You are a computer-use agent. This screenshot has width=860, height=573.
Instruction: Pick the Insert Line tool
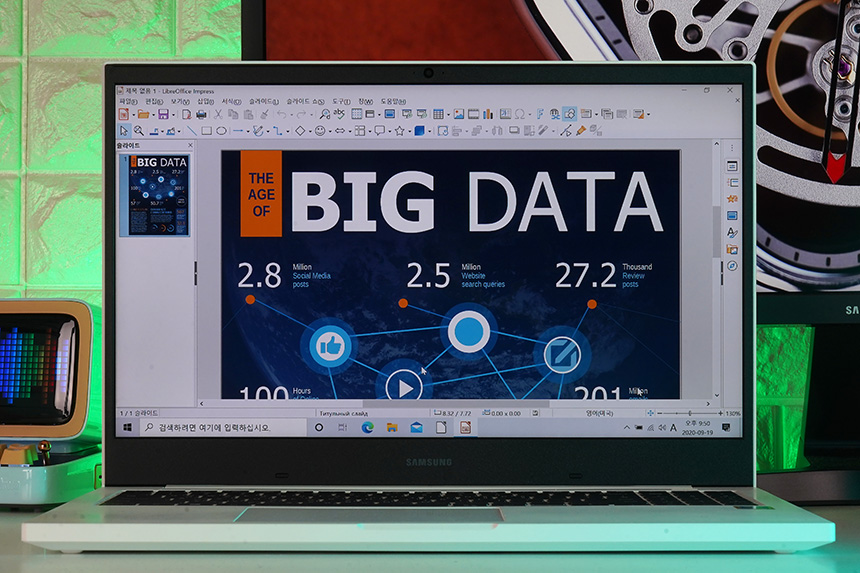click(x=191, y=131)
